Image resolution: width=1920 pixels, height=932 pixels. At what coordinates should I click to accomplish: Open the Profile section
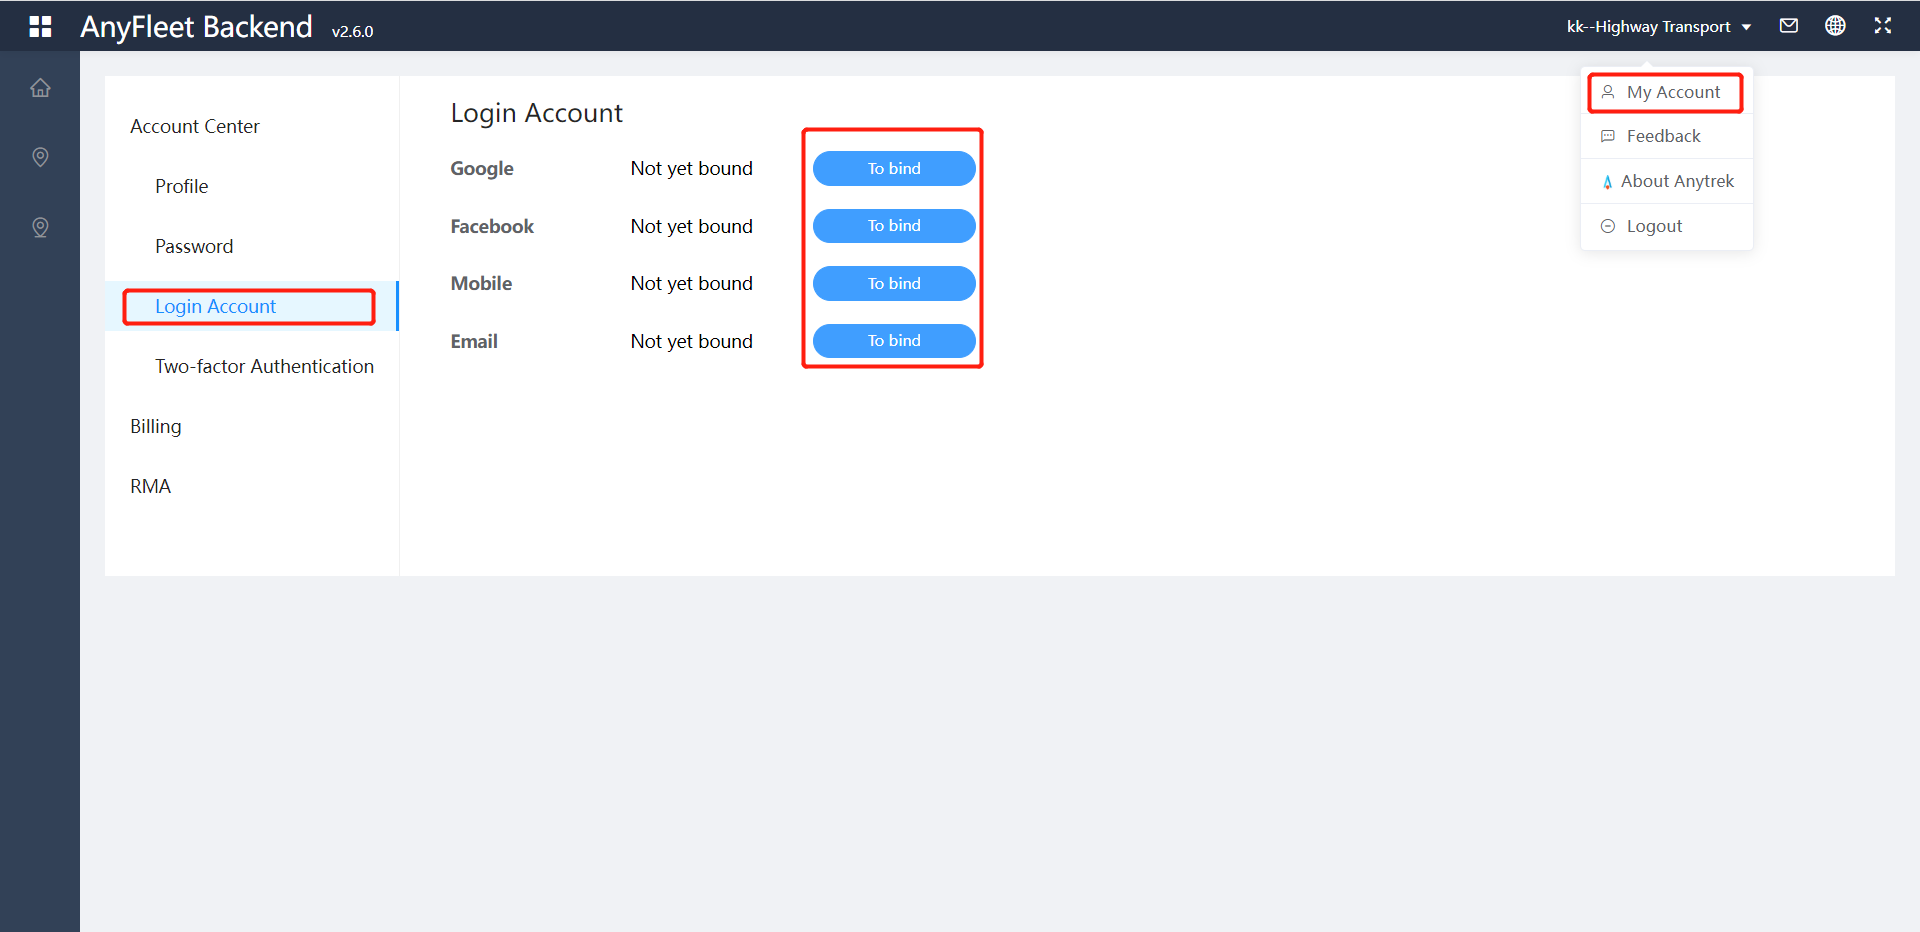181,187
